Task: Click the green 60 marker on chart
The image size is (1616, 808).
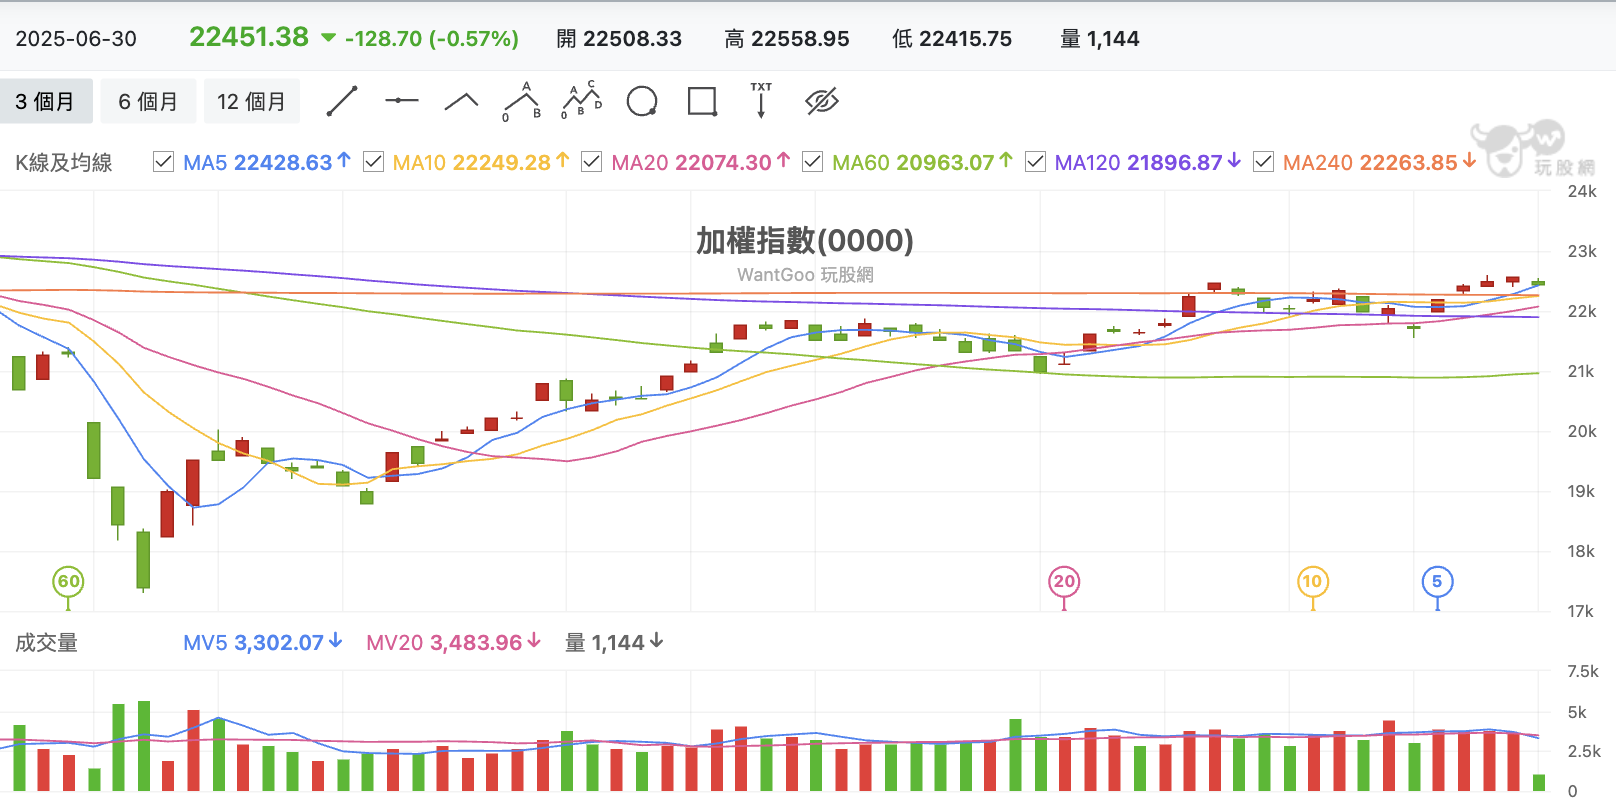Action: point(68,582)
